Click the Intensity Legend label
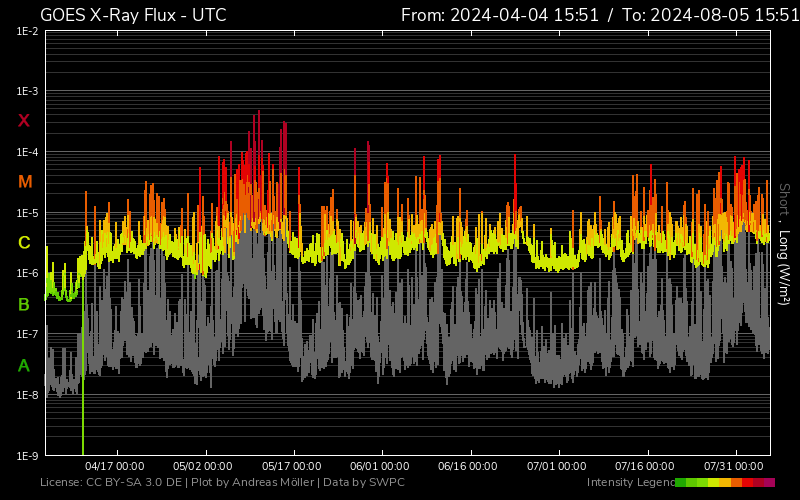This screenshot has height=500, width=800. click(629, 483)
